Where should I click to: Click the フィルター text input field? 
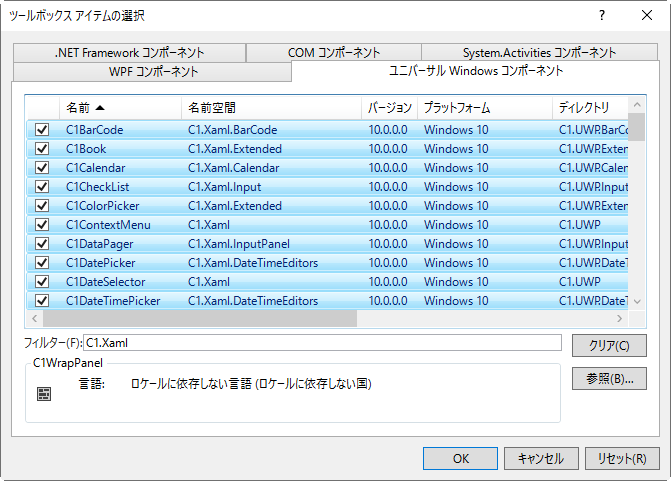[x=322, y=343]
